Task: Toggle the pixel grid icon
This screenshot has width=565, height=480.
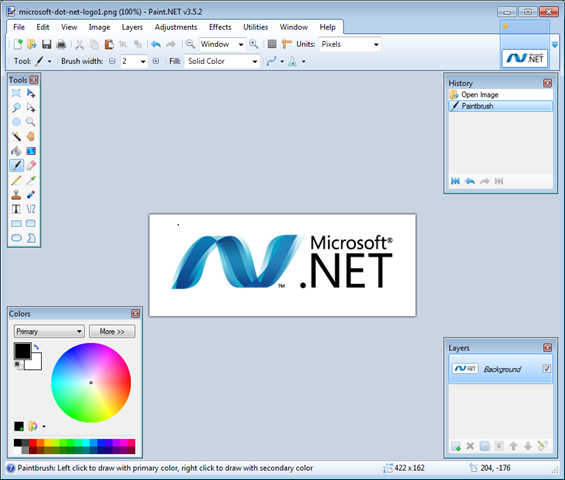Action: (272, 44)
